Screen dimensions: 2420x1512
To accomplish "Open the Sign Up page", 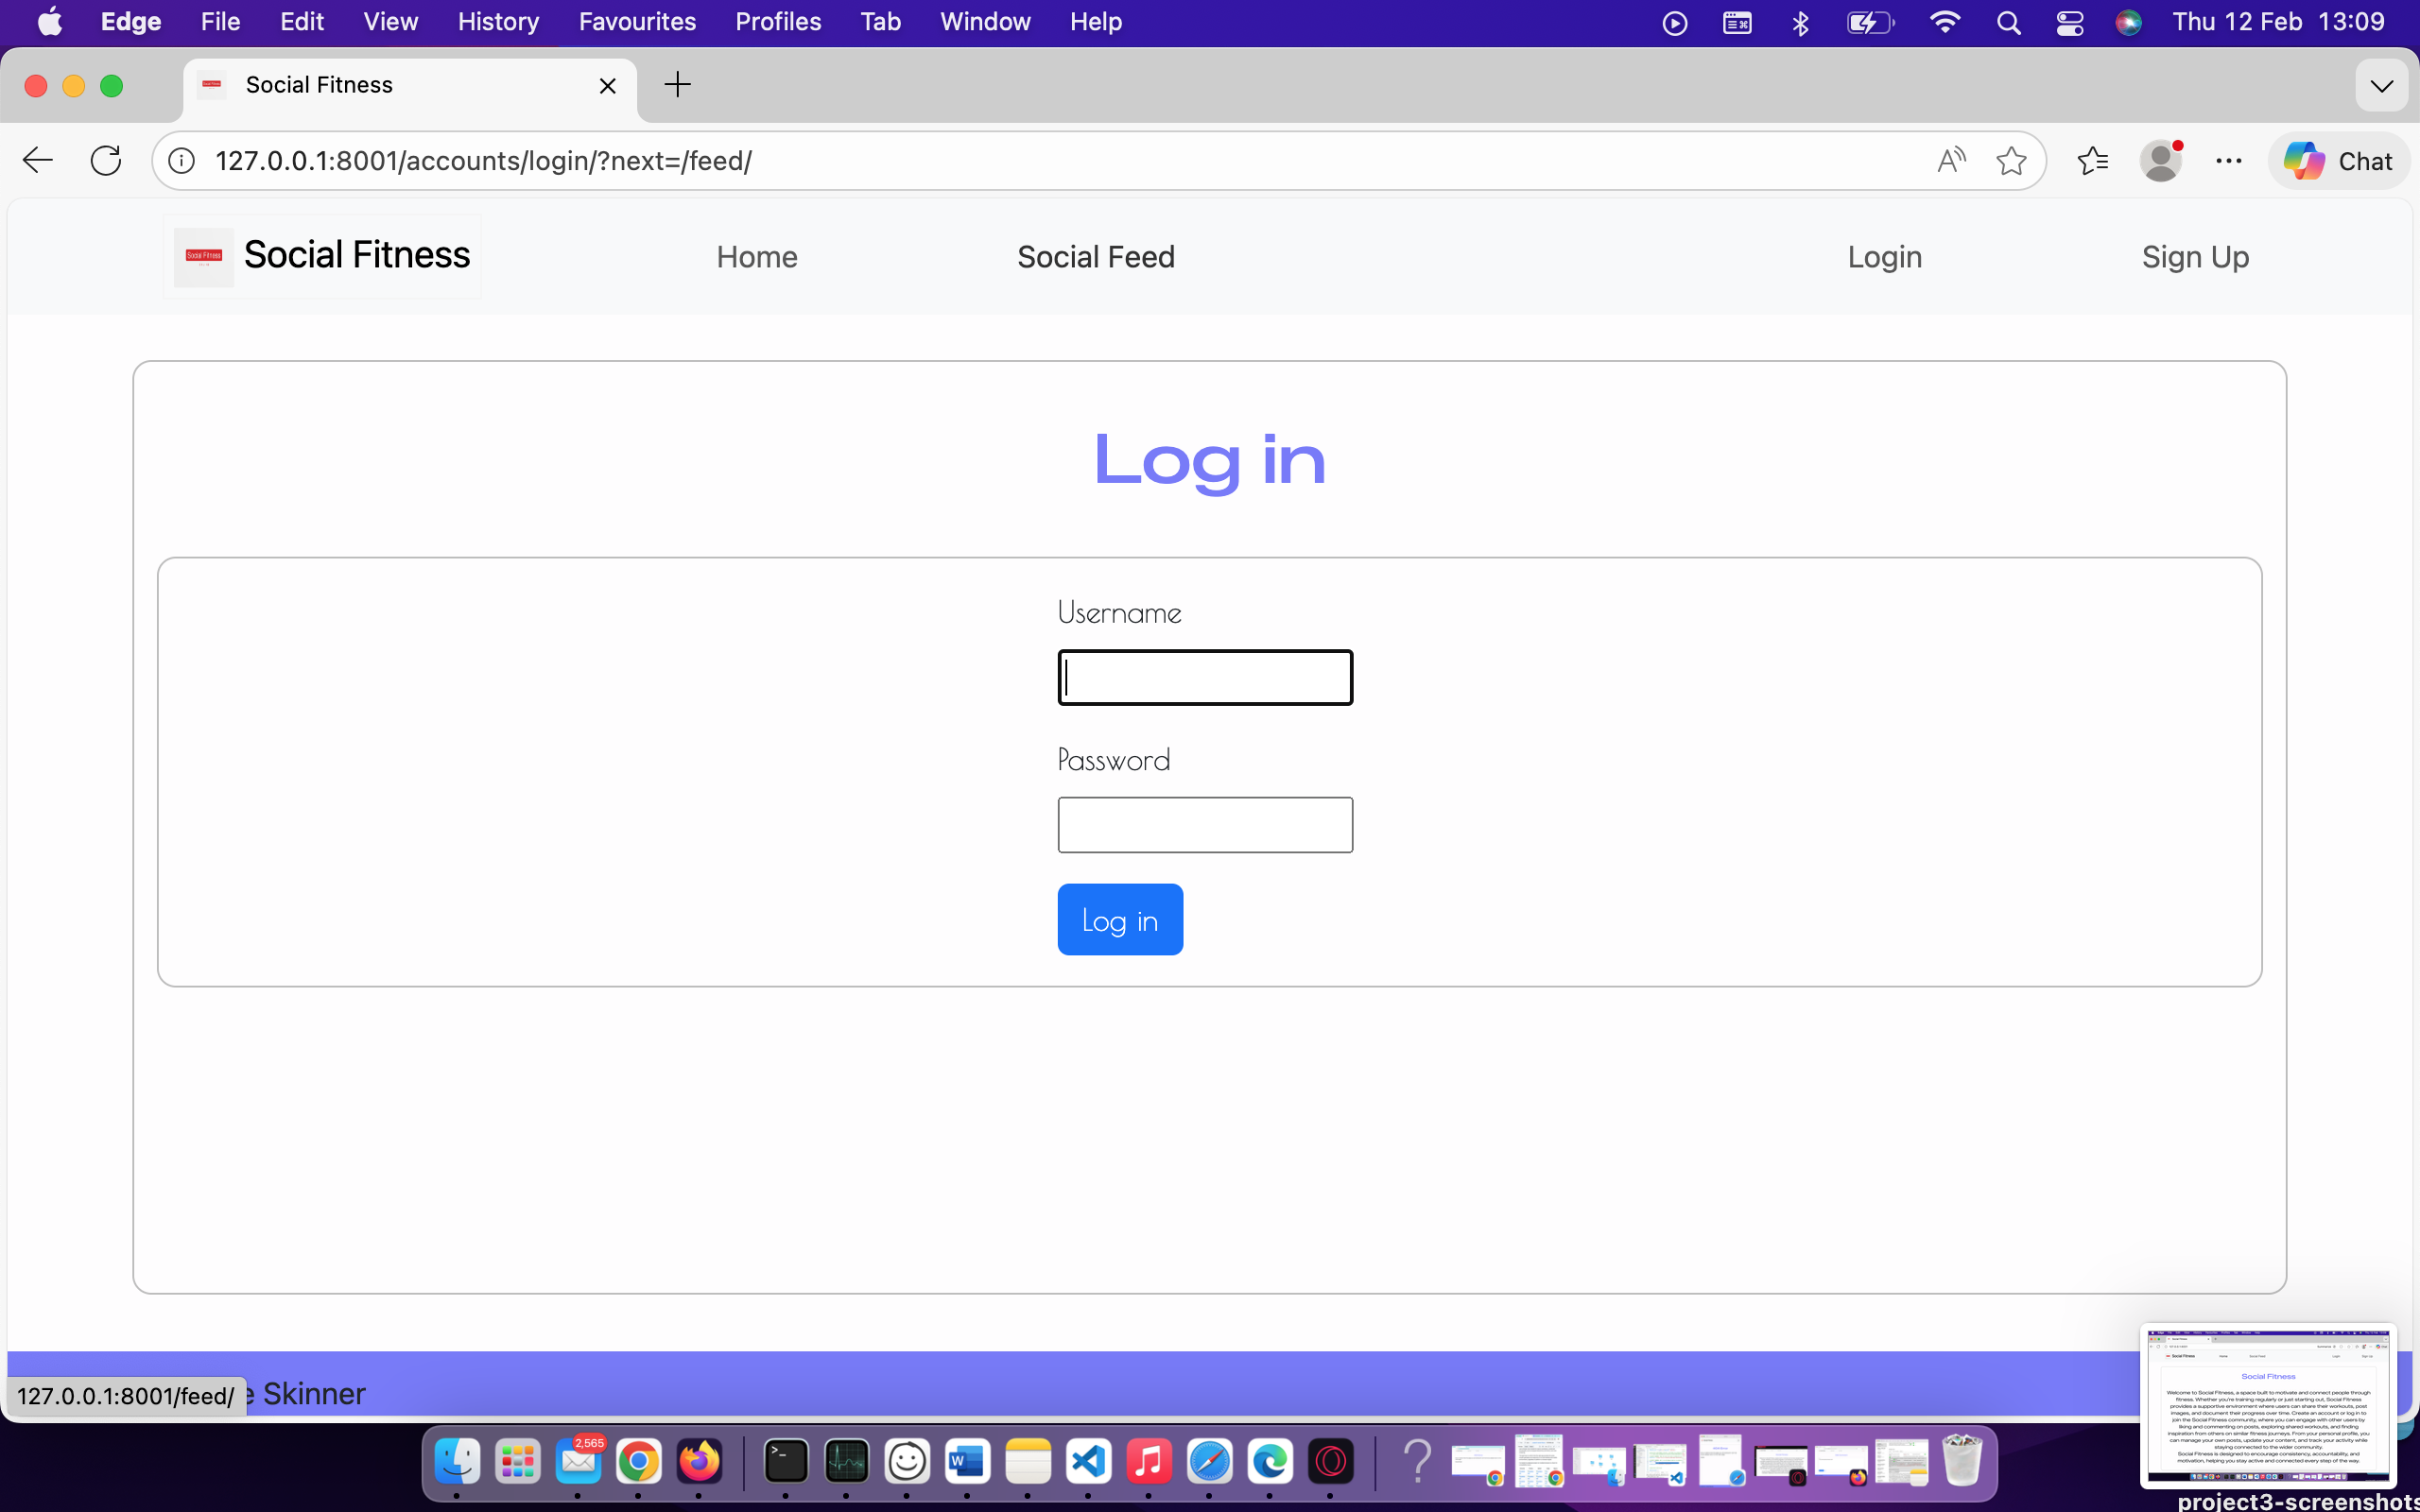I will (x=2194, y=257).
